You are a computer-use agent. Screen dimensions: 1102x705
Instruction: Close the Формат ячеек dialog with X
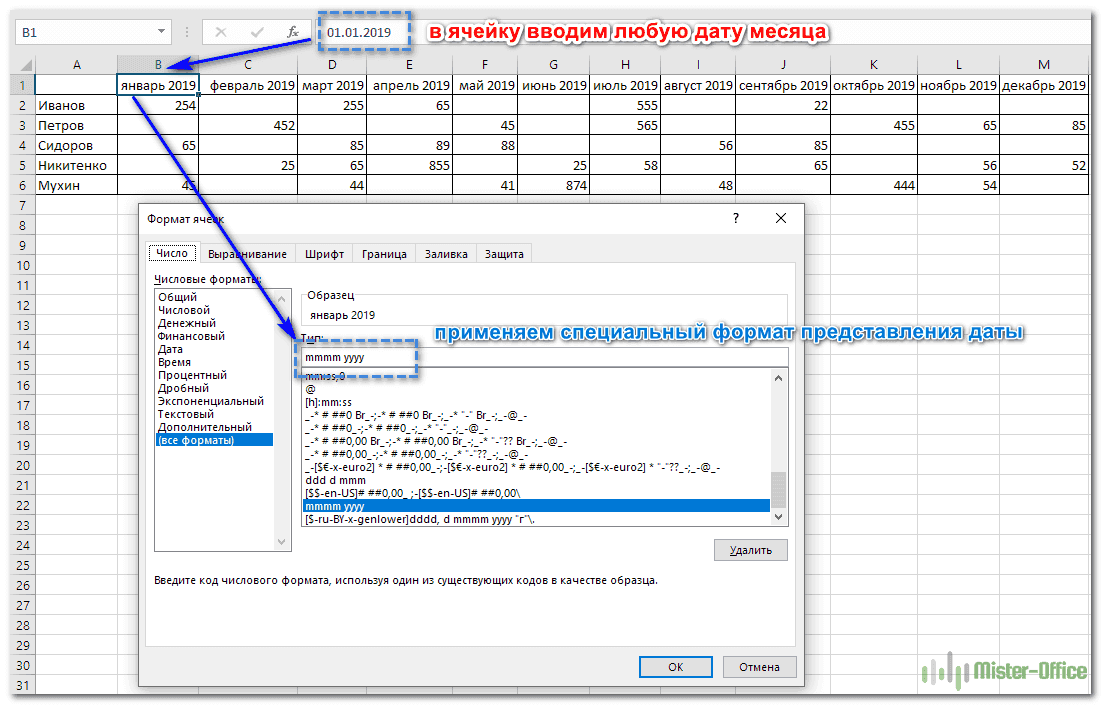click(x=781, y=217)
